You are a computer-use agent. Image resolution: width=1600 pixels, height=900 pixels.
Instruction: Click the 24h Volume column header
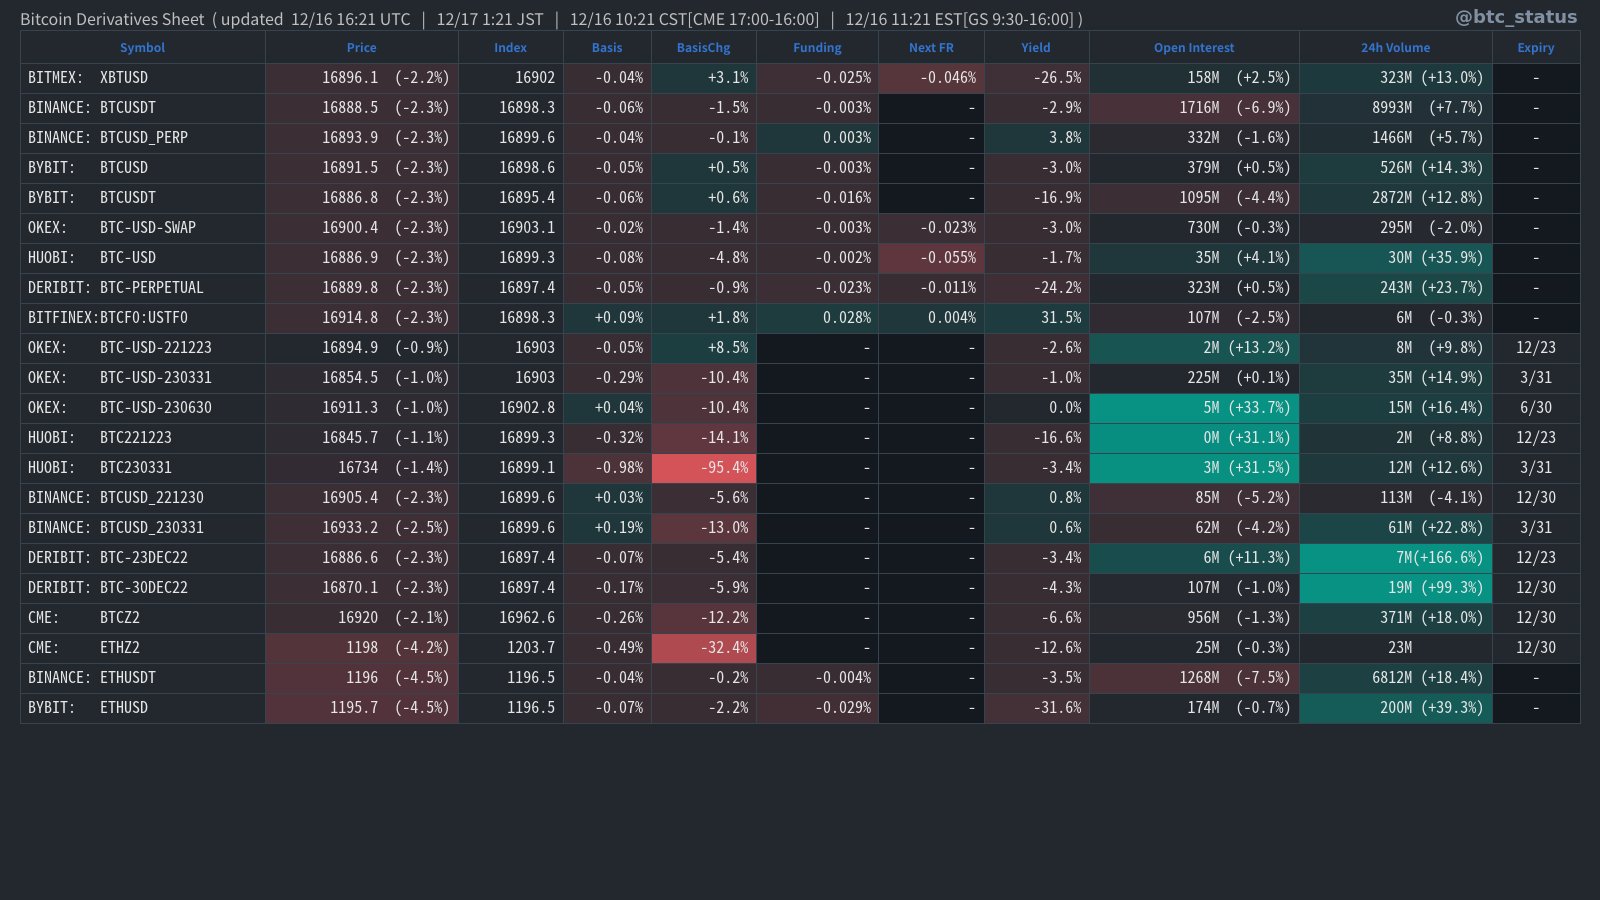(x=1395, y=47)
